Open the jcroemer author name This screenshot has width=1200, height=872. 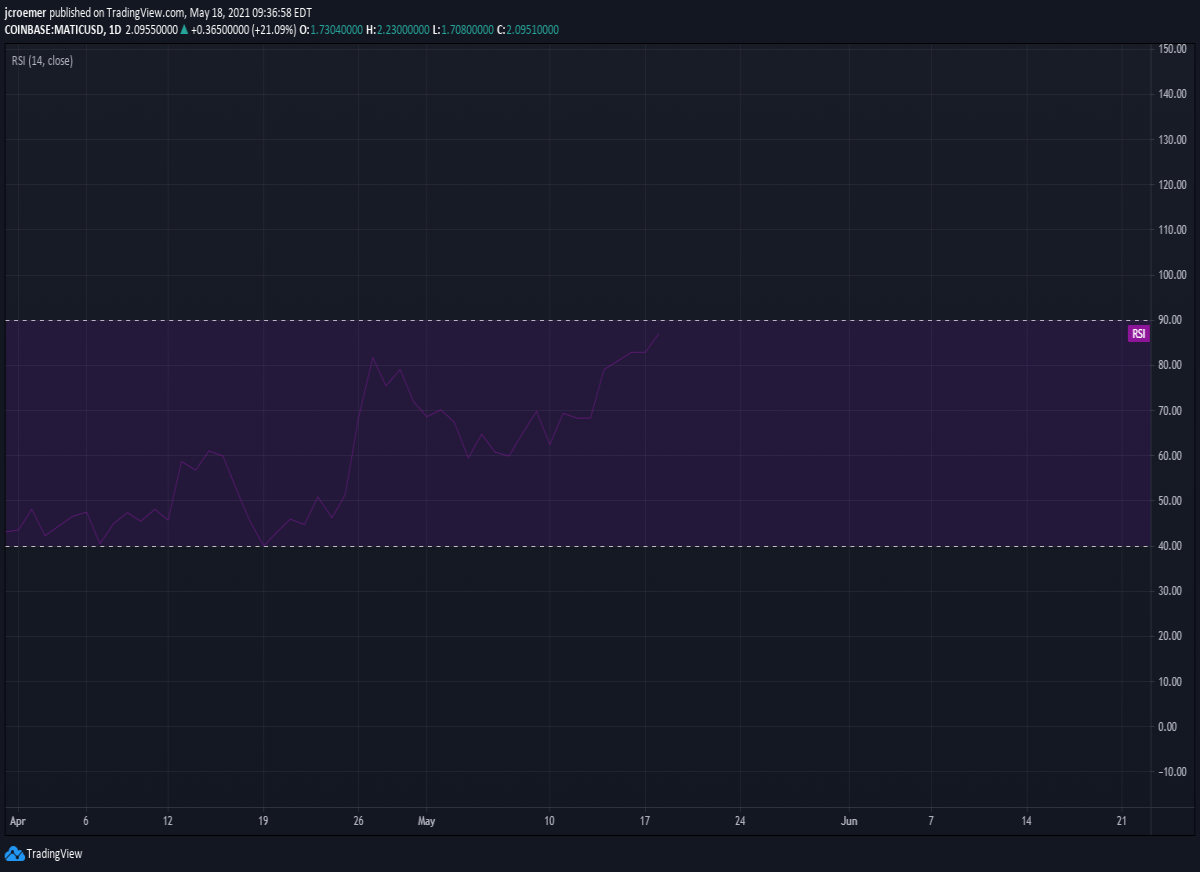pos(25,13)
